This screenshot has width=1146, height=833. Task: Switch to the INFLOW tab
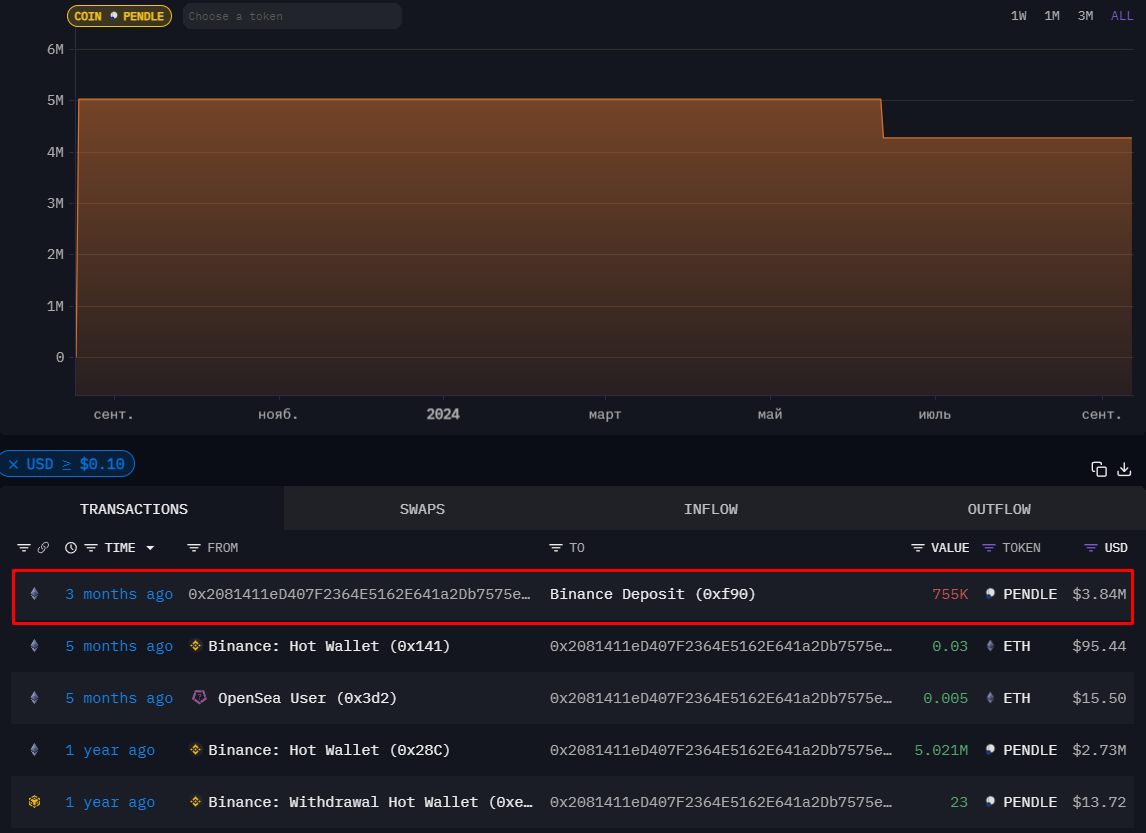pos(710,509)
